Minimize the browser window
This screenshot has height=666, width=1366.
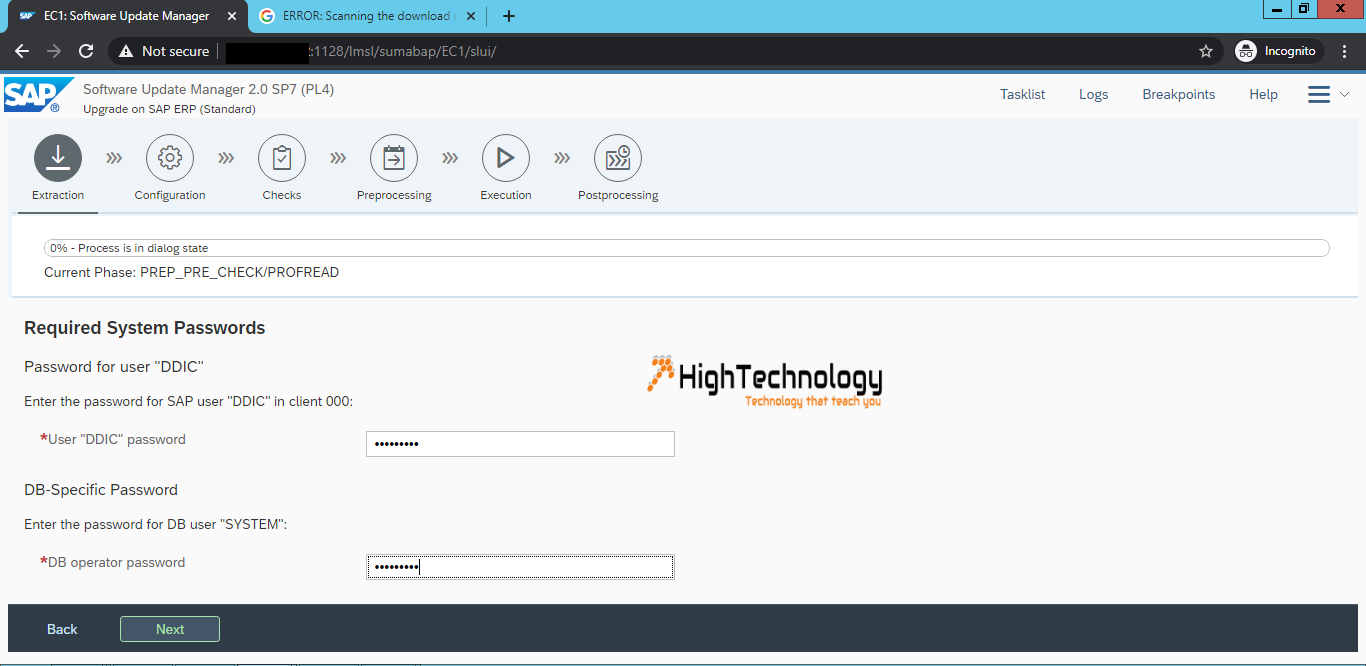(1277, 9)
